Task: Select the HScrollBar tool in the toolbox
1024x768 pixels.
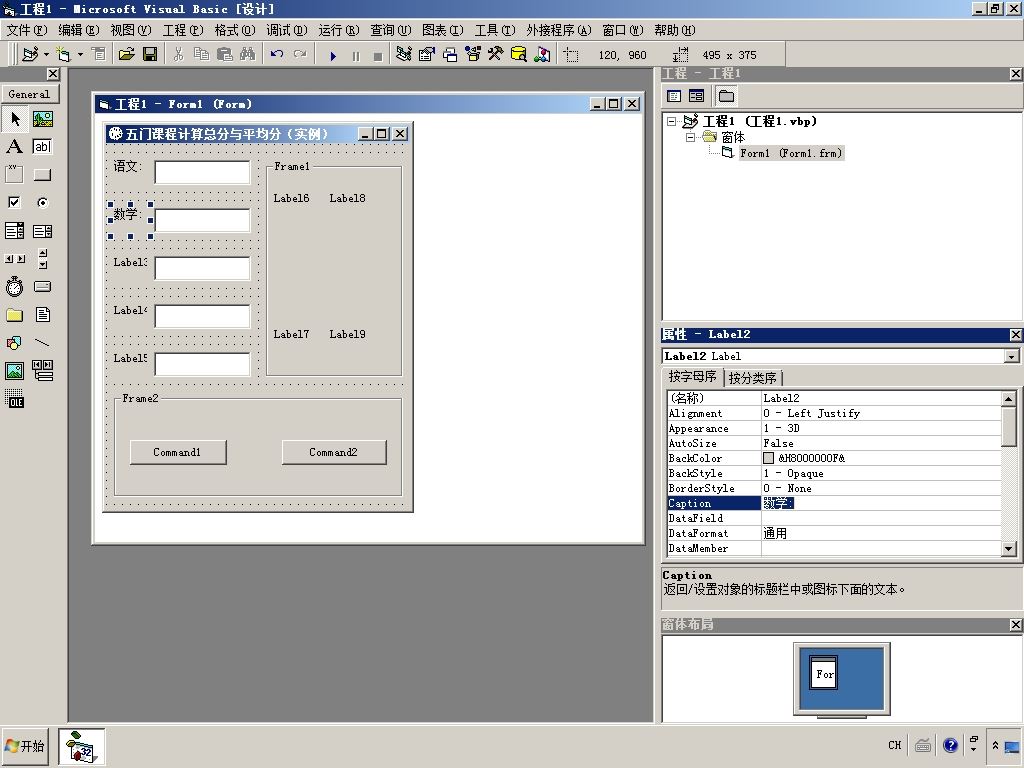Action: pos(14,259)
